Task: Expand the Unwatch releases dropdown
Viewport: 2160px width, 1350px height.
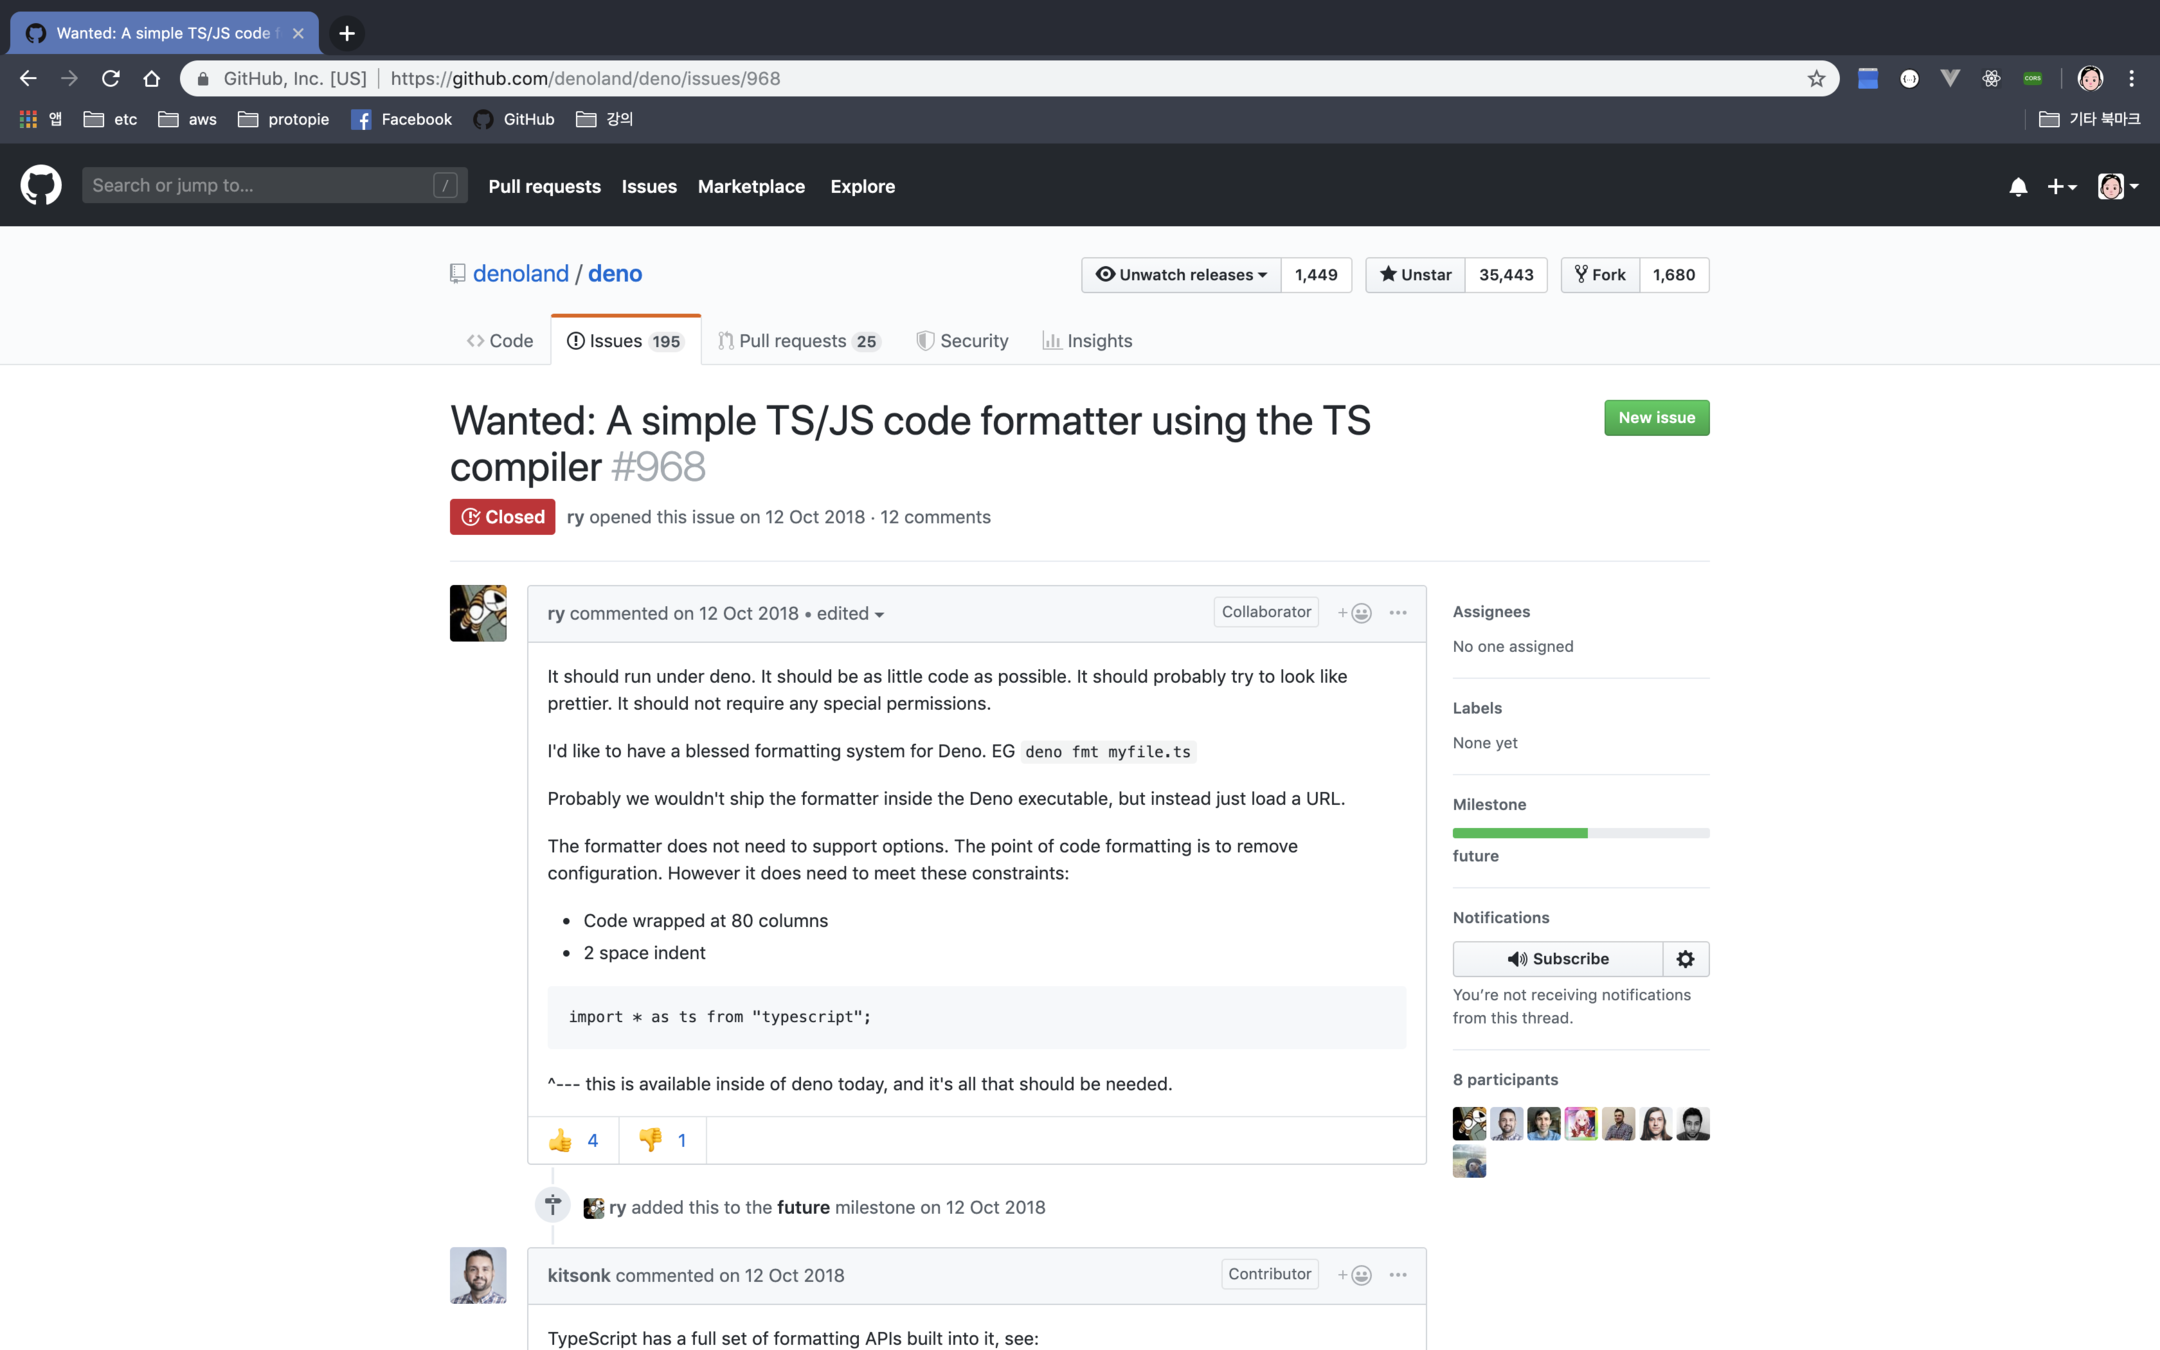Action: point(1181,275)
